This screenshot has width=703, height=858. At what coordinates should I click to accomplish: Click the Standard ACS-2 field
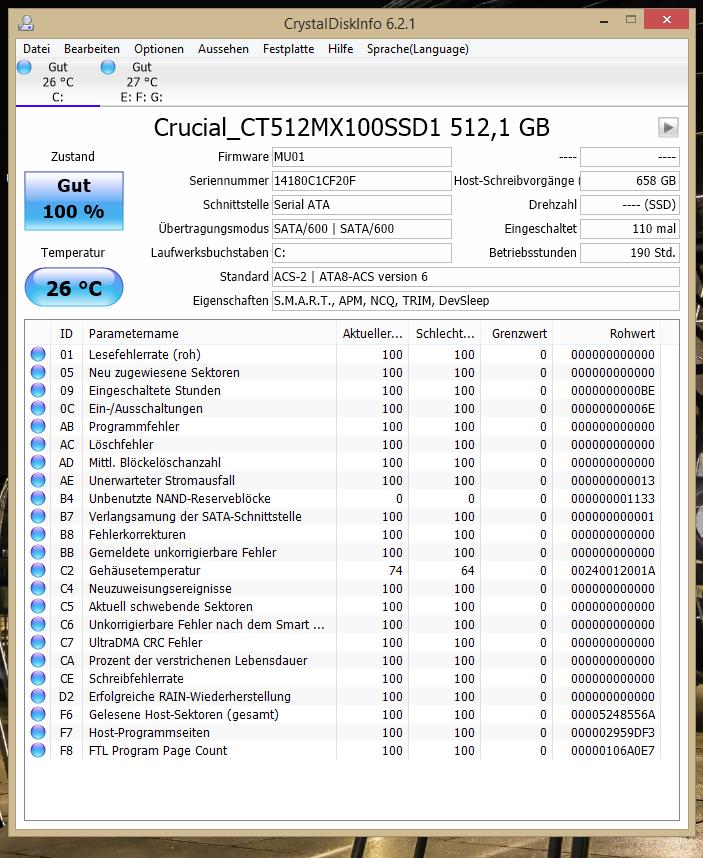pyautogui.click(x=476, y=277)
